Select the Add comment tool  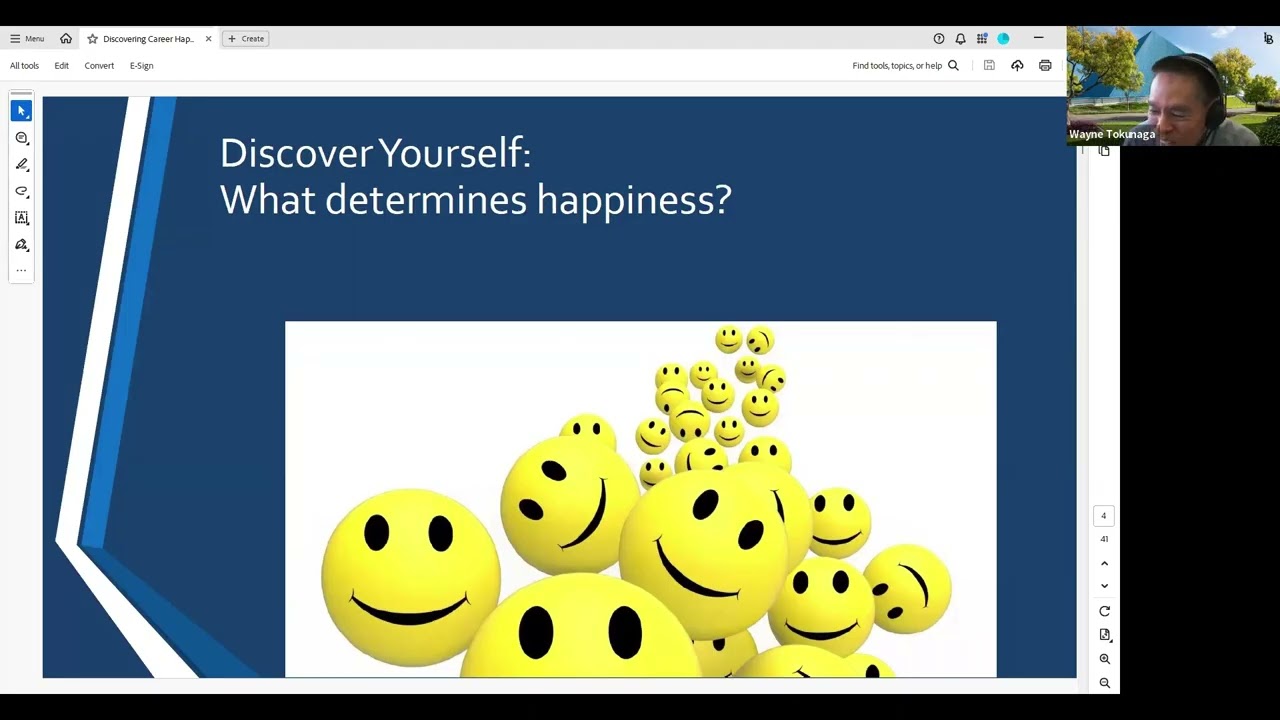pos(21,138)
